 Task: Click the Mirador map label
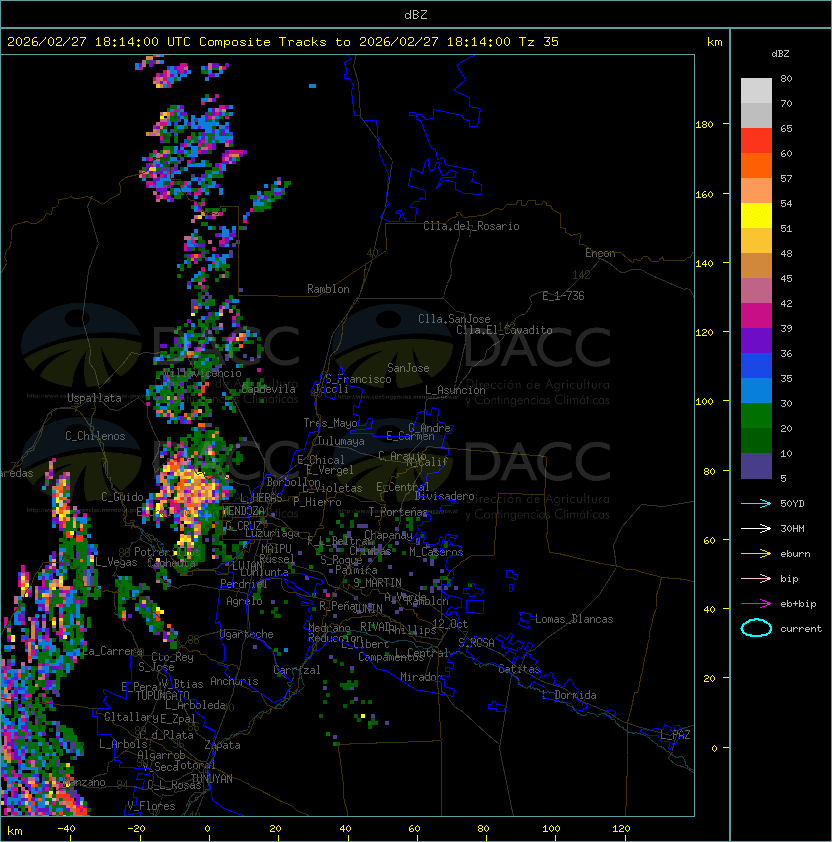point(422,677)
